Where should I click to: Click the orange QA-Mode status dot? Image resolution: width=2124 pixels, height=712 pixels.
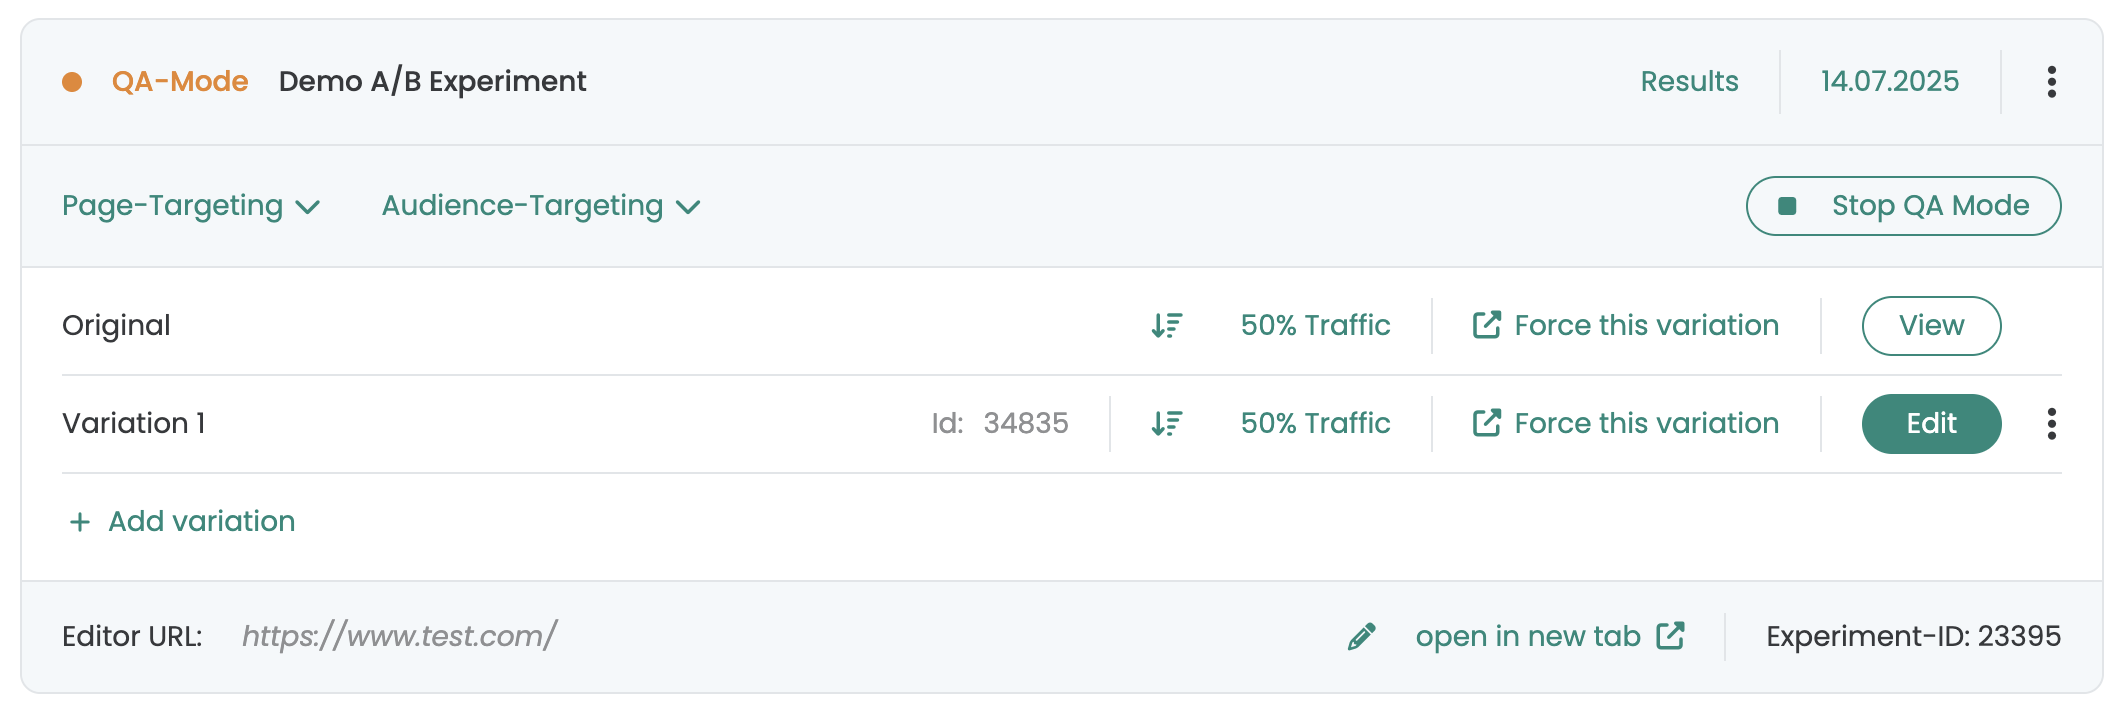click(x=72, y=82)
